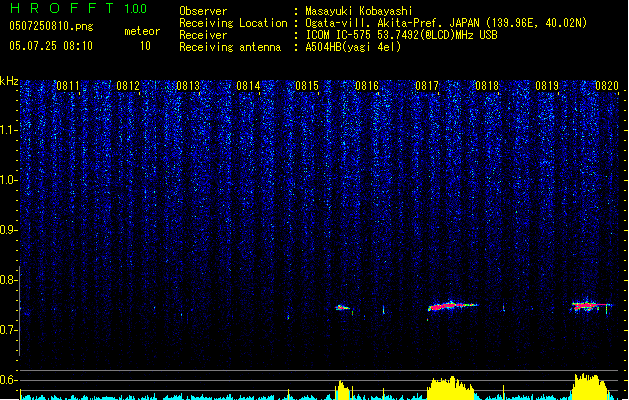Click the receiver ICOM IC-575 frequency text
Screen dimensions: 629x400
click(401, 35)
